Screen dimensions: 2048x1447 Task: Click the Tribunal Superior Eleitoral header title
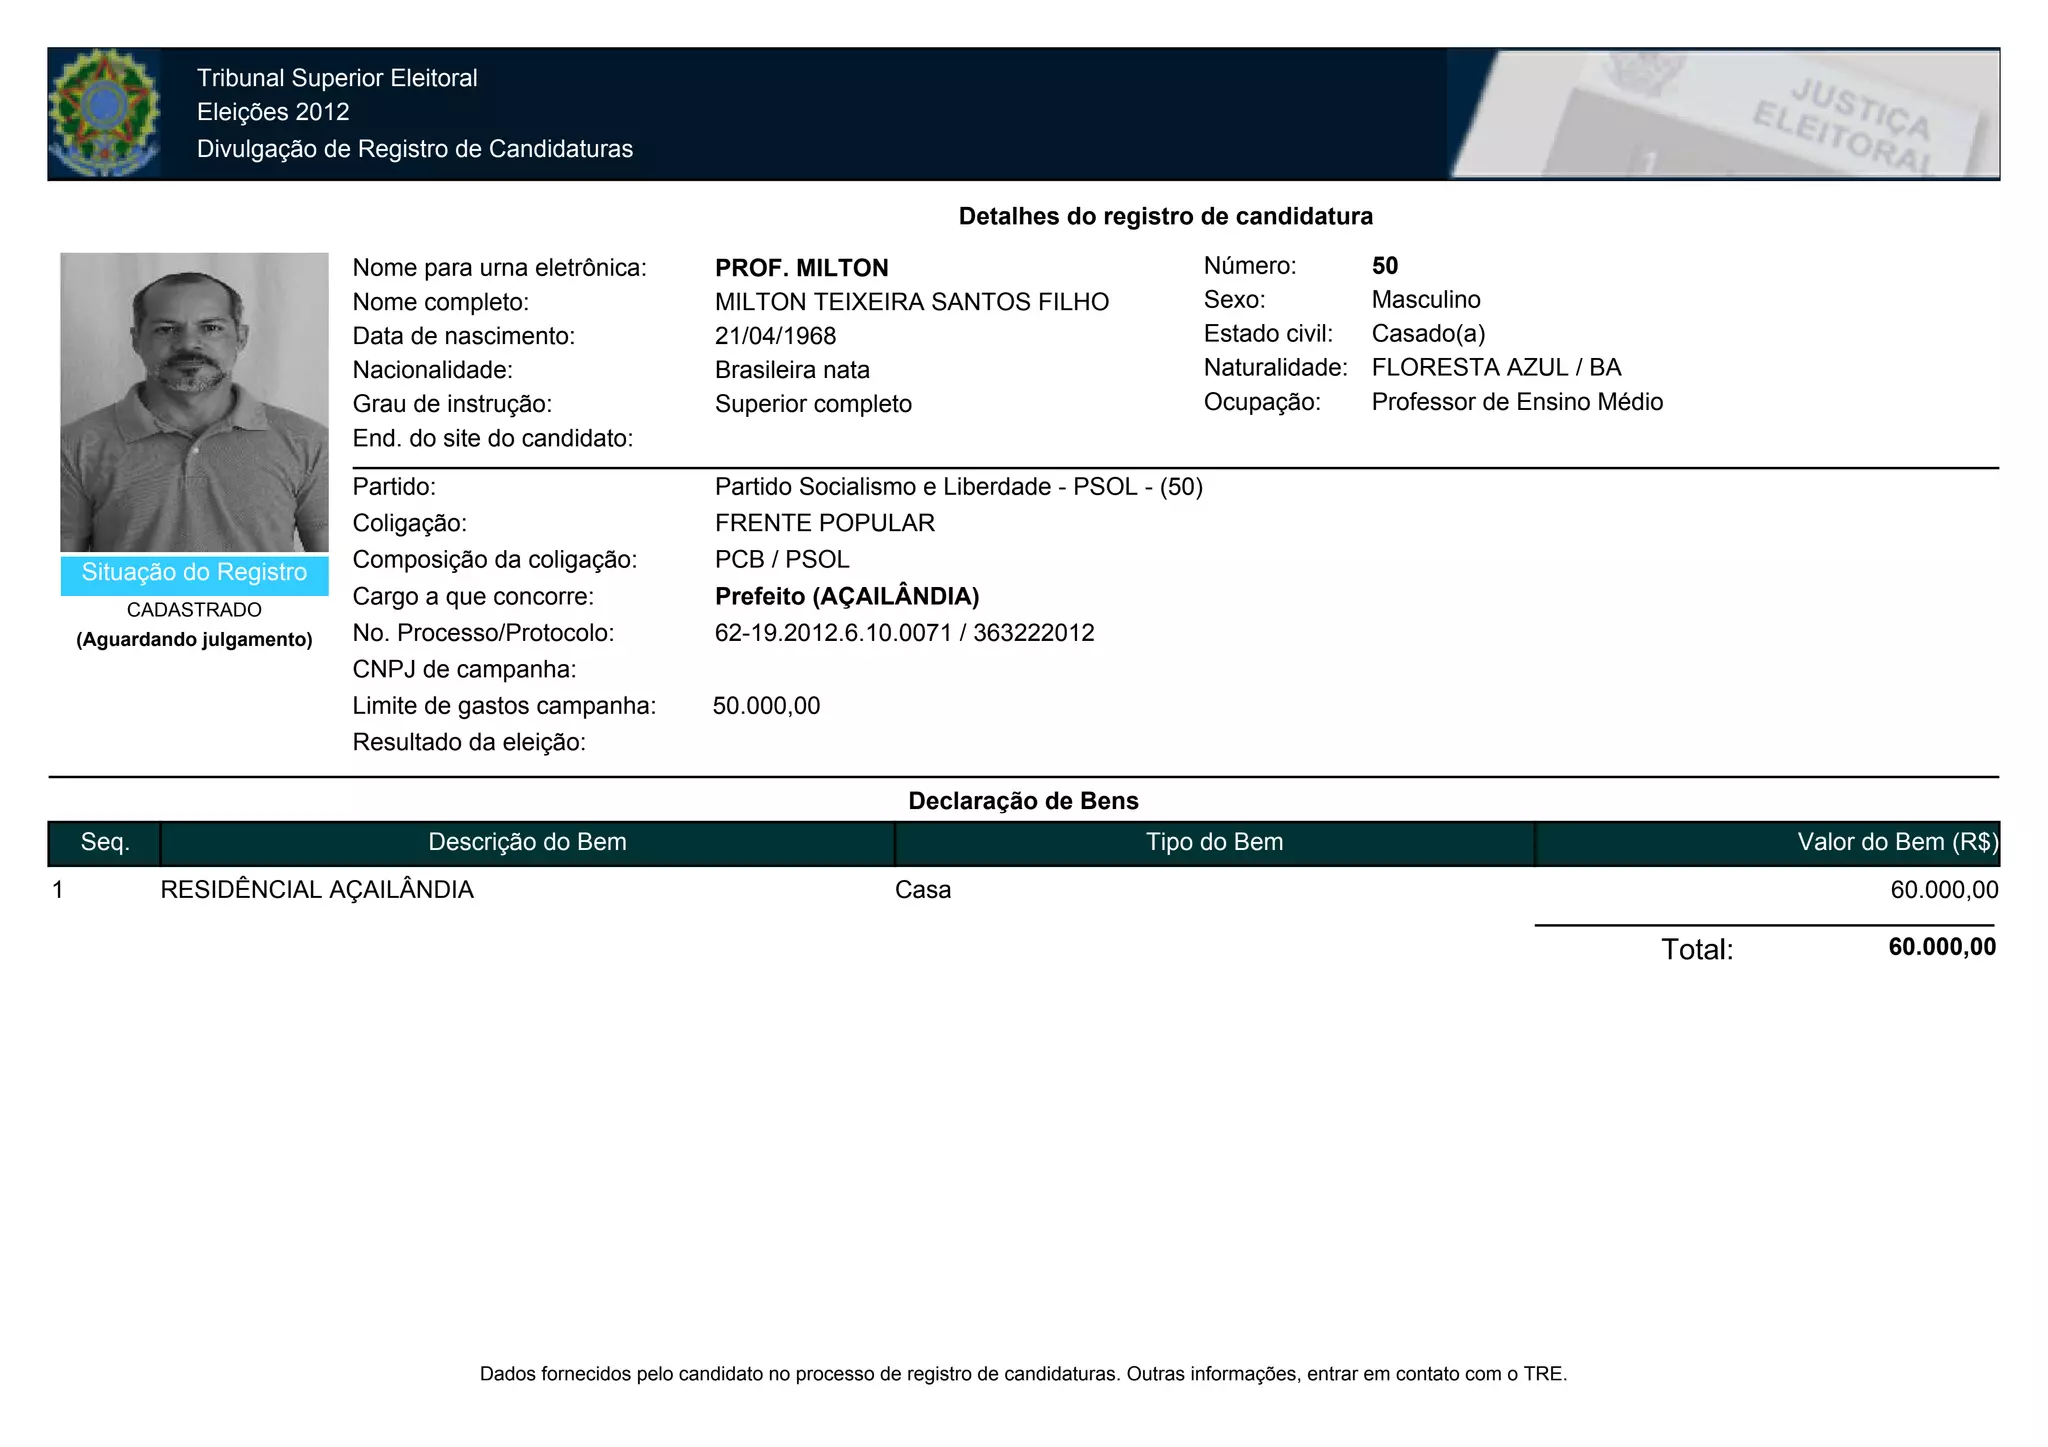(337, 78)
